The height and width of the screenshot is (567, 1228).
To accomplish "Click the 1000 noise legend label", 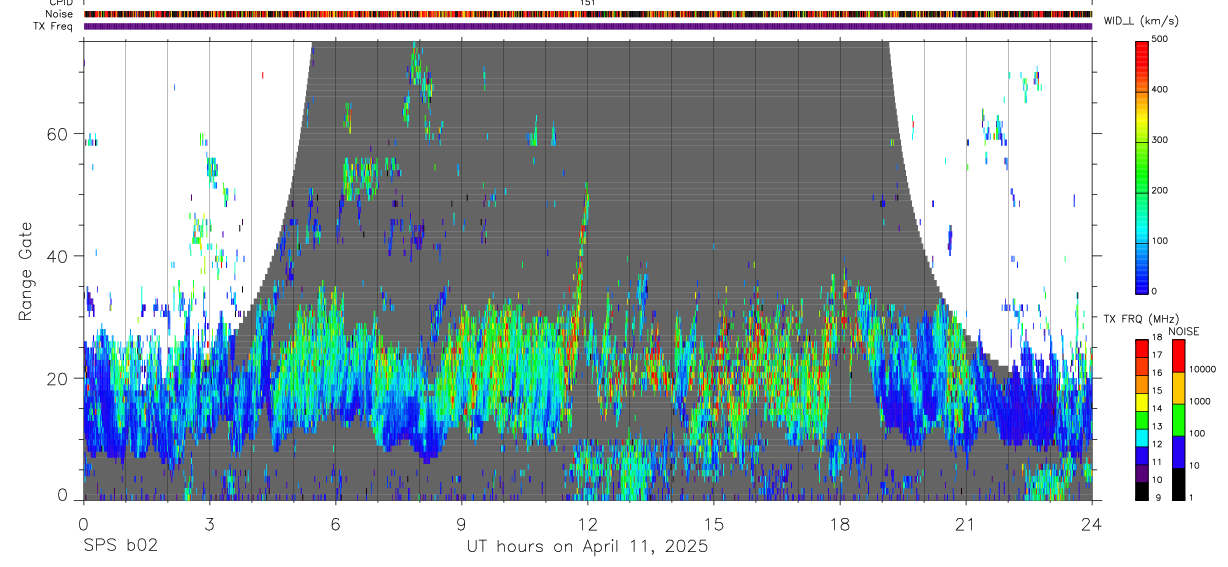I will 1200,401.
